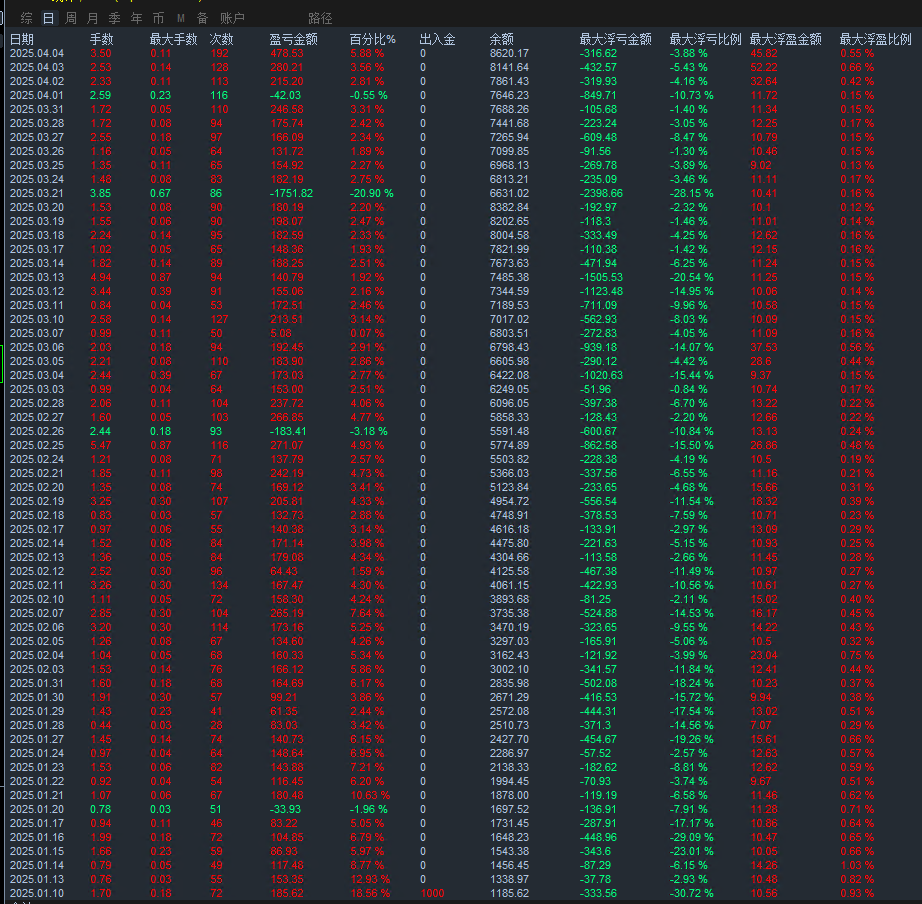Open the 币 currency tab
The width and height of the screenshot is (922, 904).
[158, 18]
